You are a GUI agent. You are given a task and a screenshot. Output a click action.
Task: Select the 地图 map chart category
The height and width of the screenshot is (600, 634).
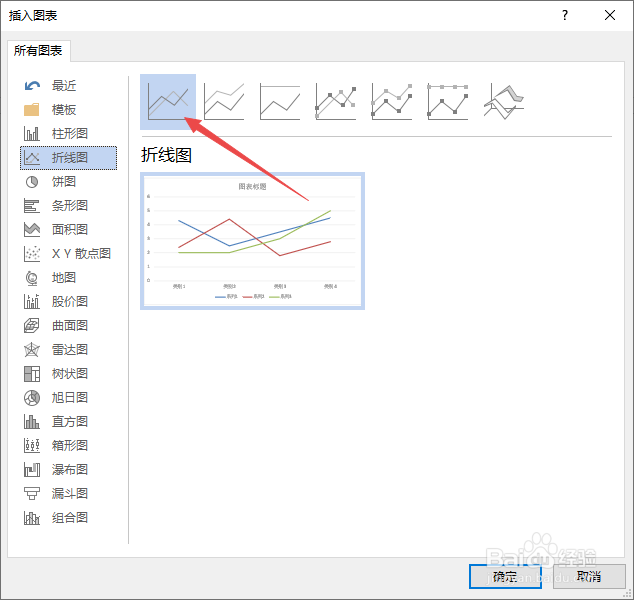click(x=68, y=277)
